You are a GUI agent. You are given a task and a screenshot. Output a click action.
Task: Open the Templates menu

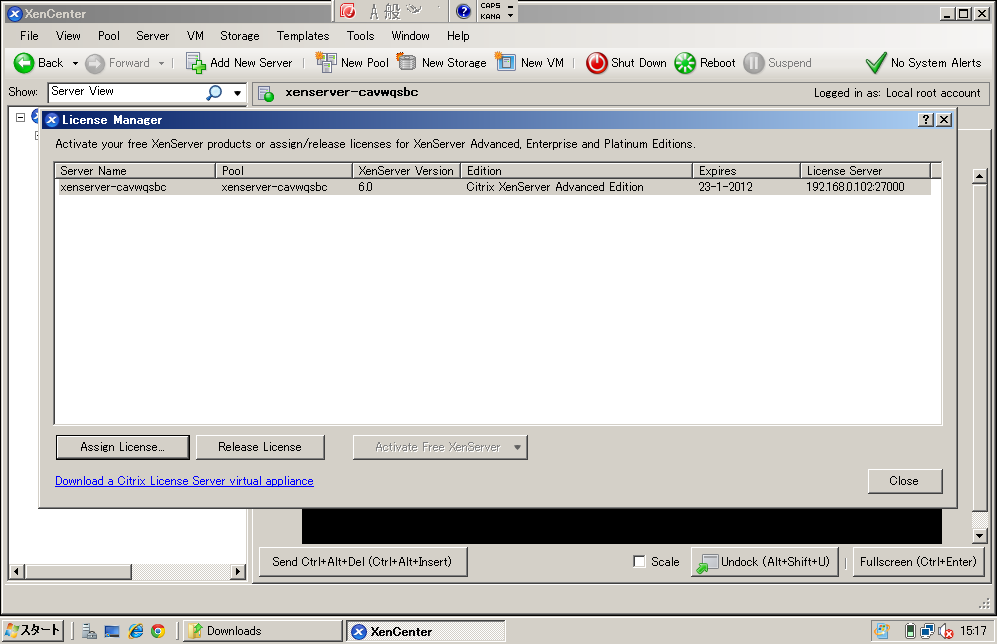click(303, 36)
